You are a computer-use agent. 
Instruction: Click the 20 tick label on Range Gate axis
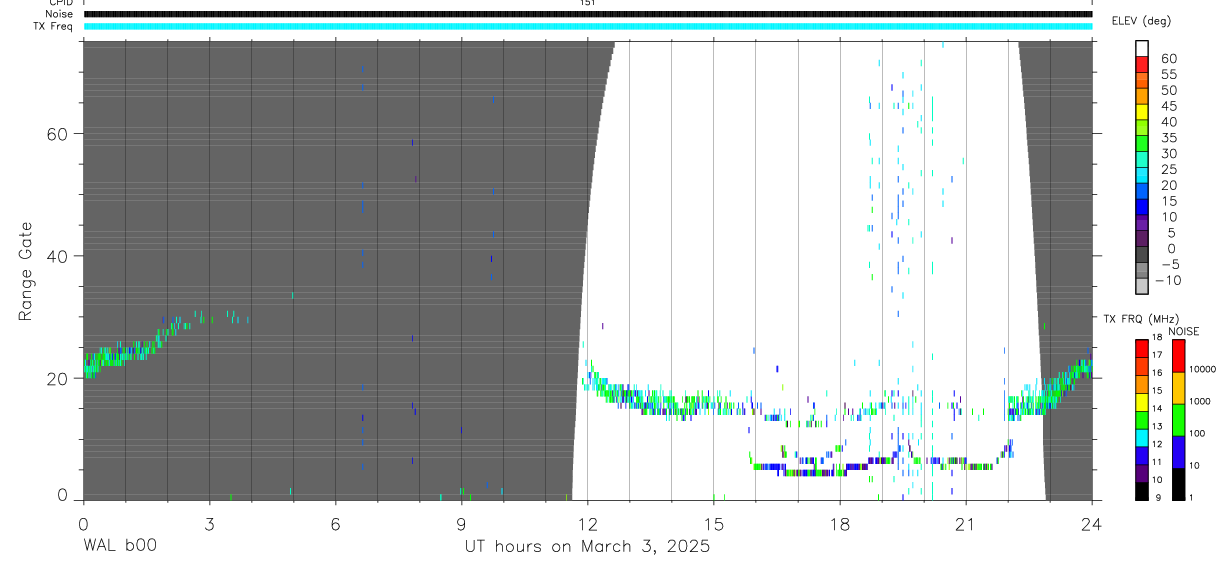[58, 379]
